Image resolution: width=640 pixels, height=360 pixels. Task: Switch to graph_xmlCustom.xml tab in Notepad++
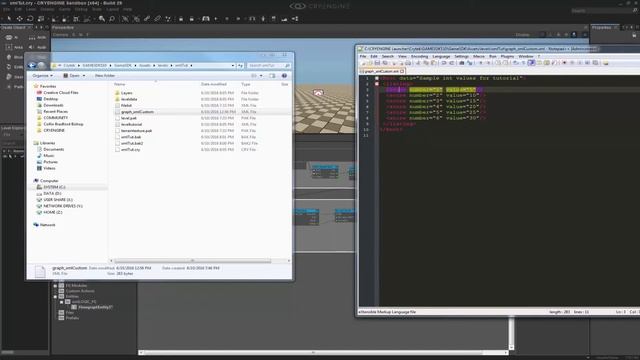[x=382, y=71]
